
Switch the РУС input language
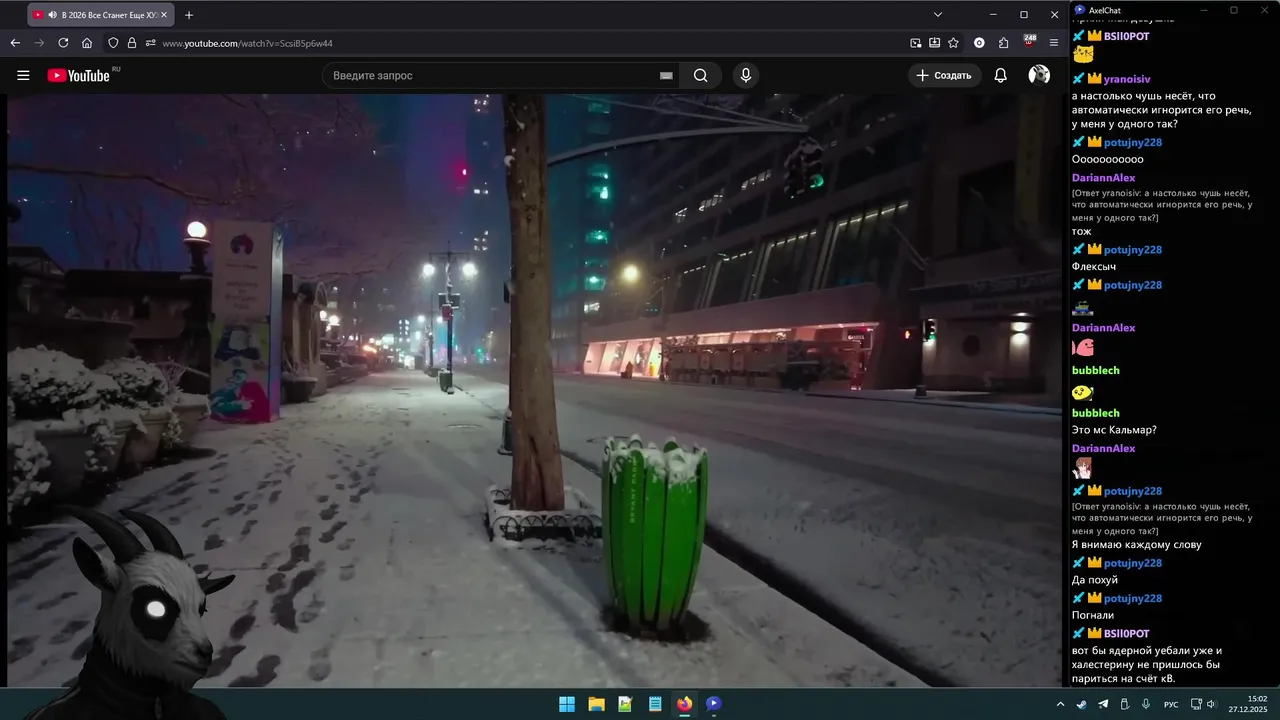pyautogui.click(x=1171, y=705)
